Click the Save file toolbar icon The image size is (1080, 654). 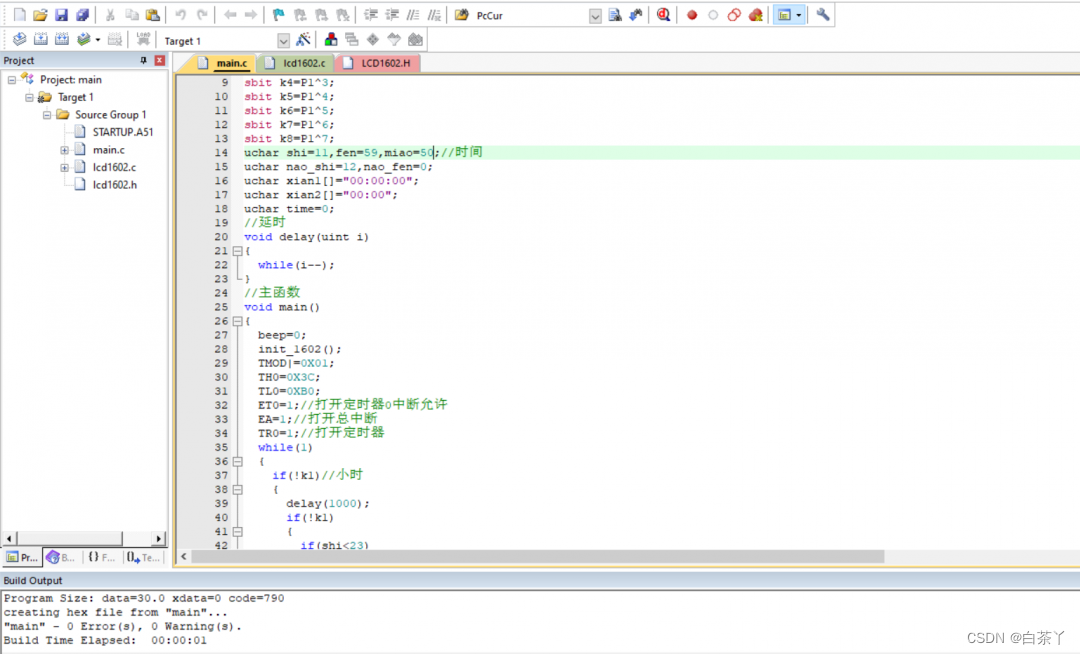[61, 15]
